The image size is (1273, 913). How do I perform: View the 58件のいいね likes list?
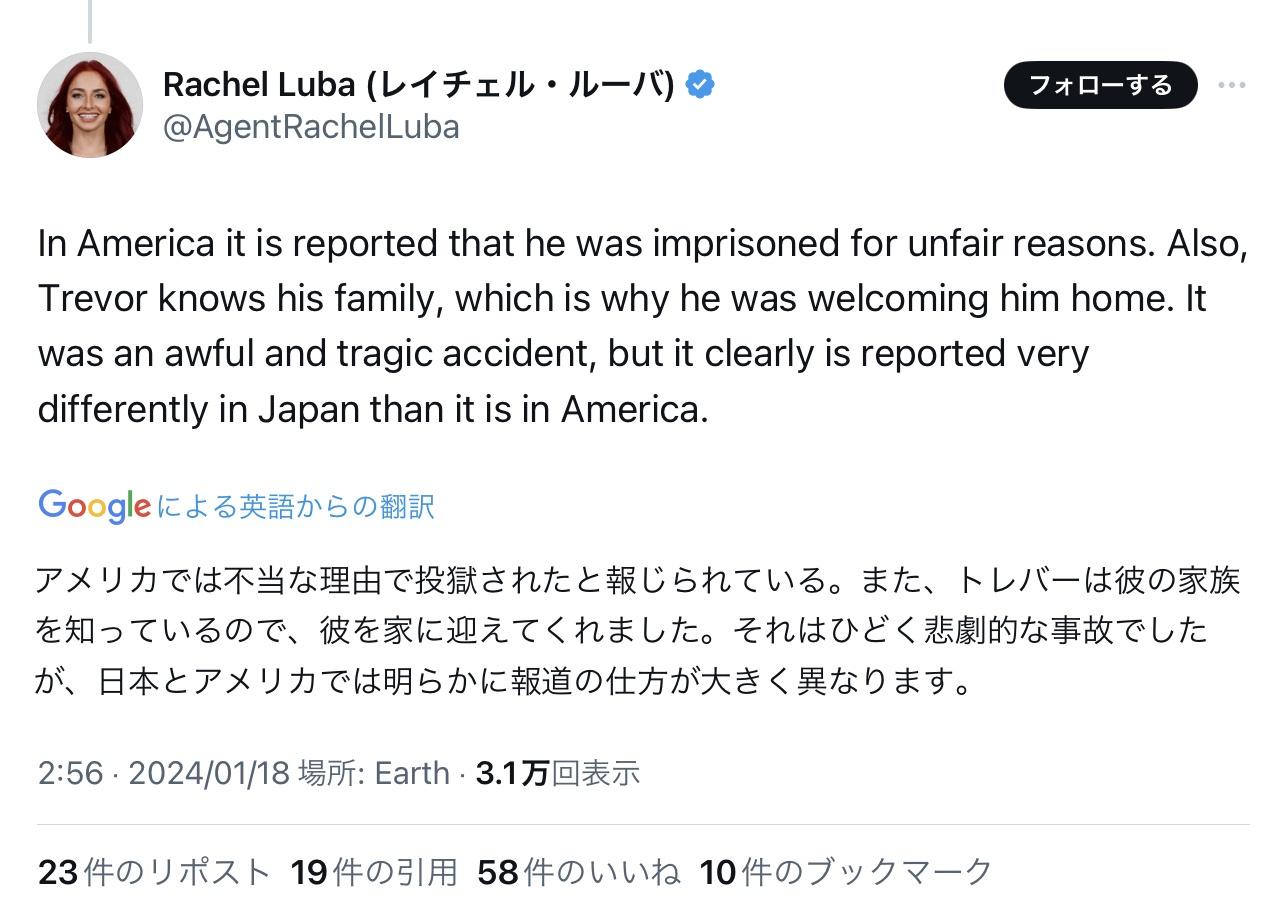pyautogui.click(x=579, y=872)
